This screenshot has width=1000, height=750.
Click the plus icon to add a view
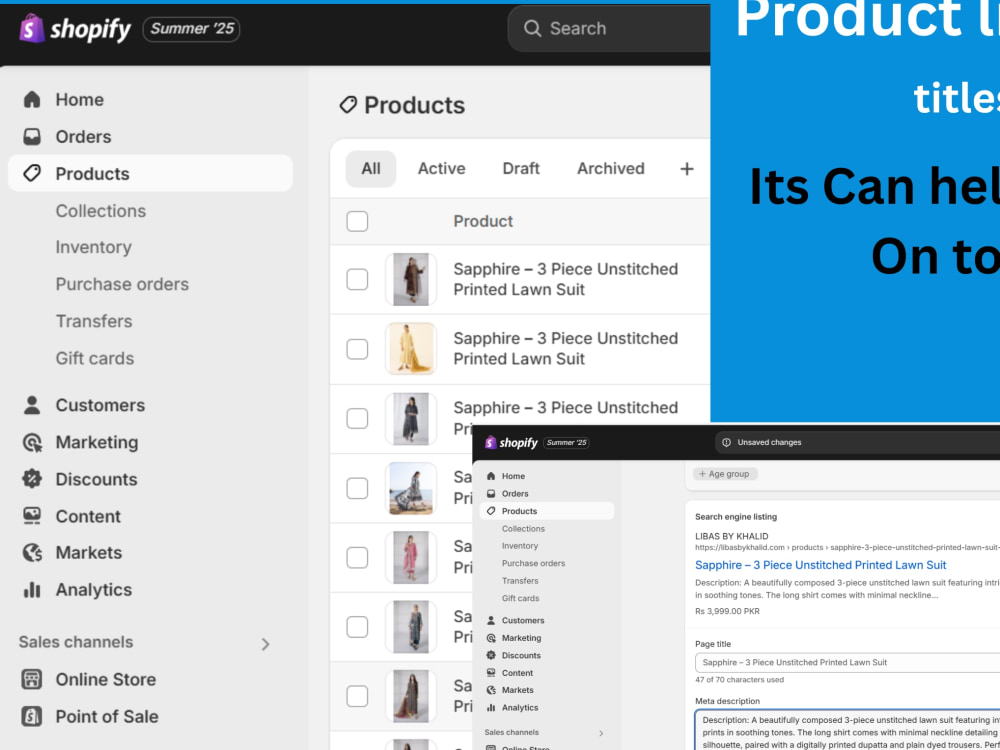point(687,169)
